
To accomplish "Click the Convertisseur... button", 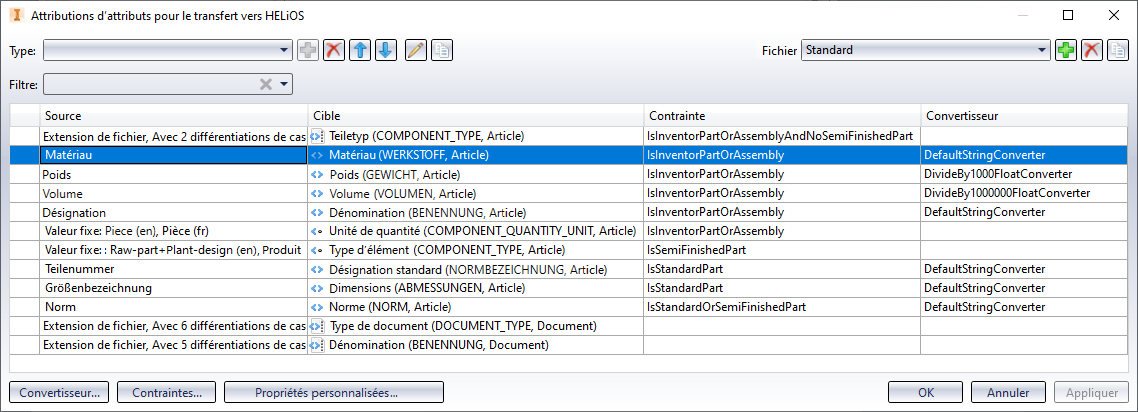I will pyautogui.click(x=59, y=392).
